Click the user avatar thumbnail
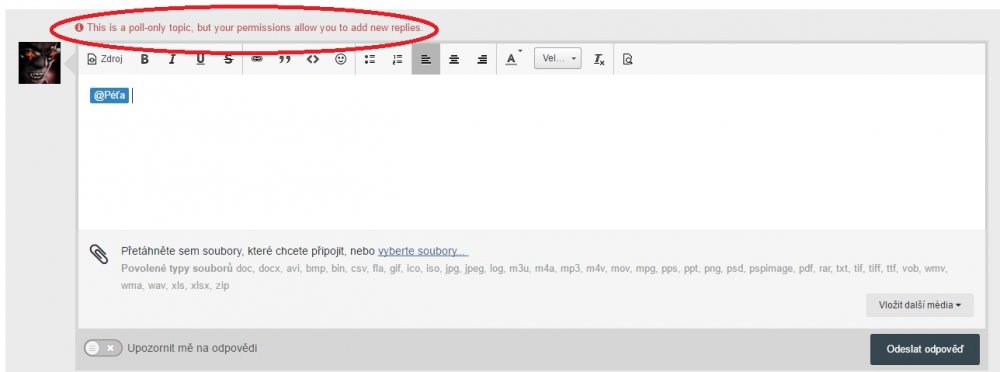This screenshot has height=372, width=1000. [40, 63]
